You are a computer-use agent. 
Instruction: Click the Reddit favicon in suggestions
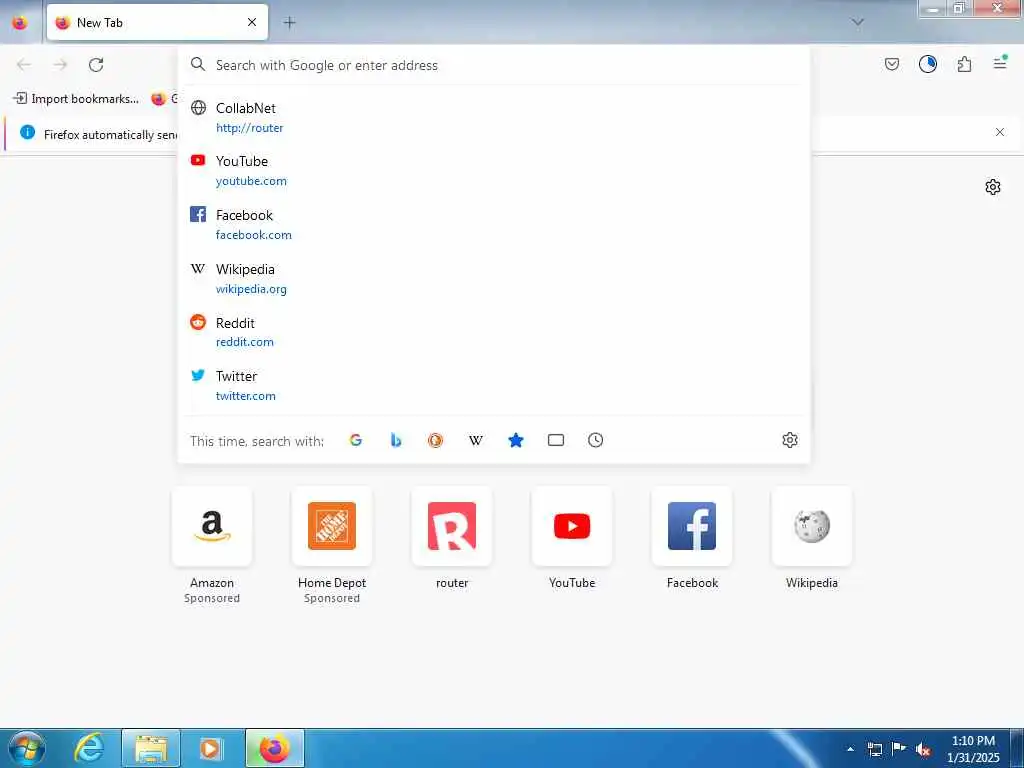click(198, 321)
